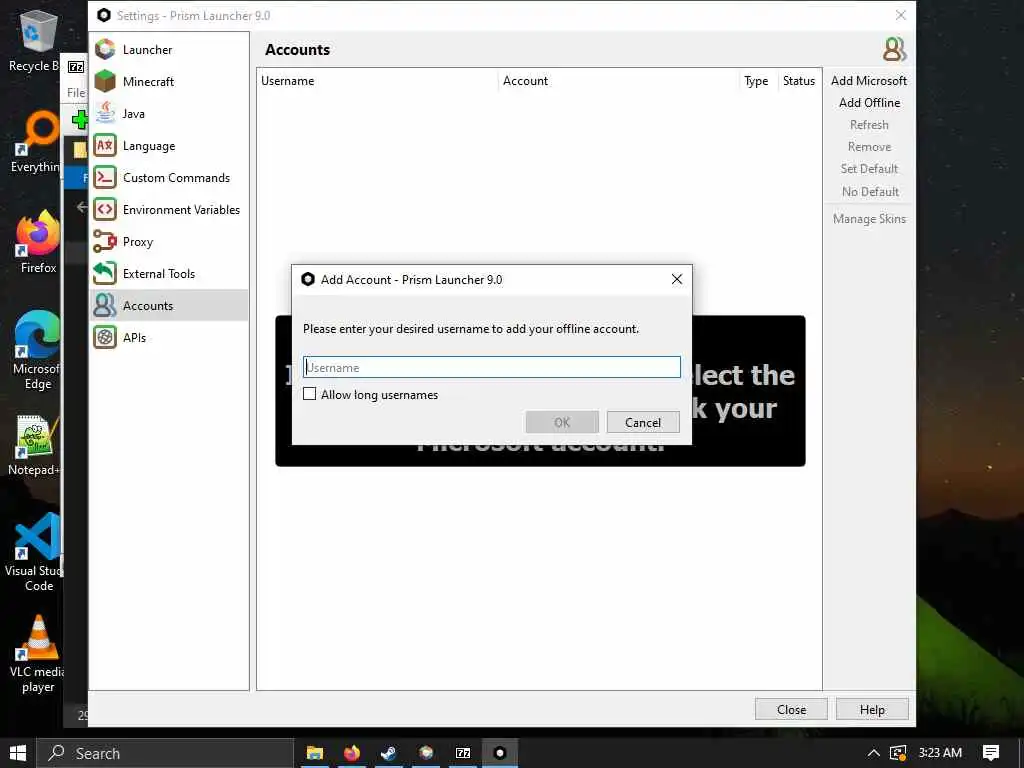This screenshot has height=768, width=1024.
Task: Sort by the Account column header
Action: (x=618, y=80)
